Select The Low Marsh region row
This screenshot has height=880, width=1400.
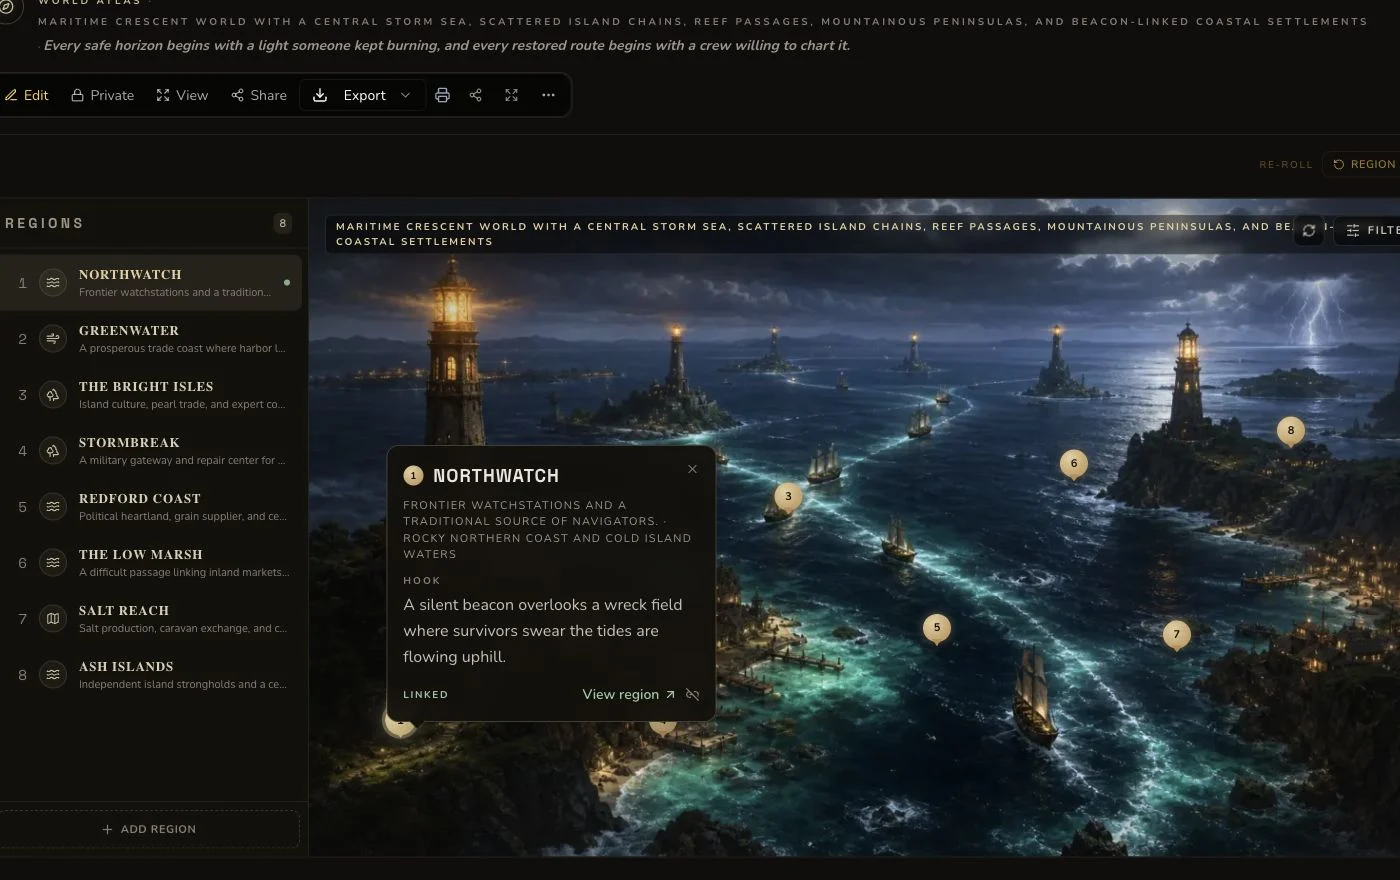150,563
